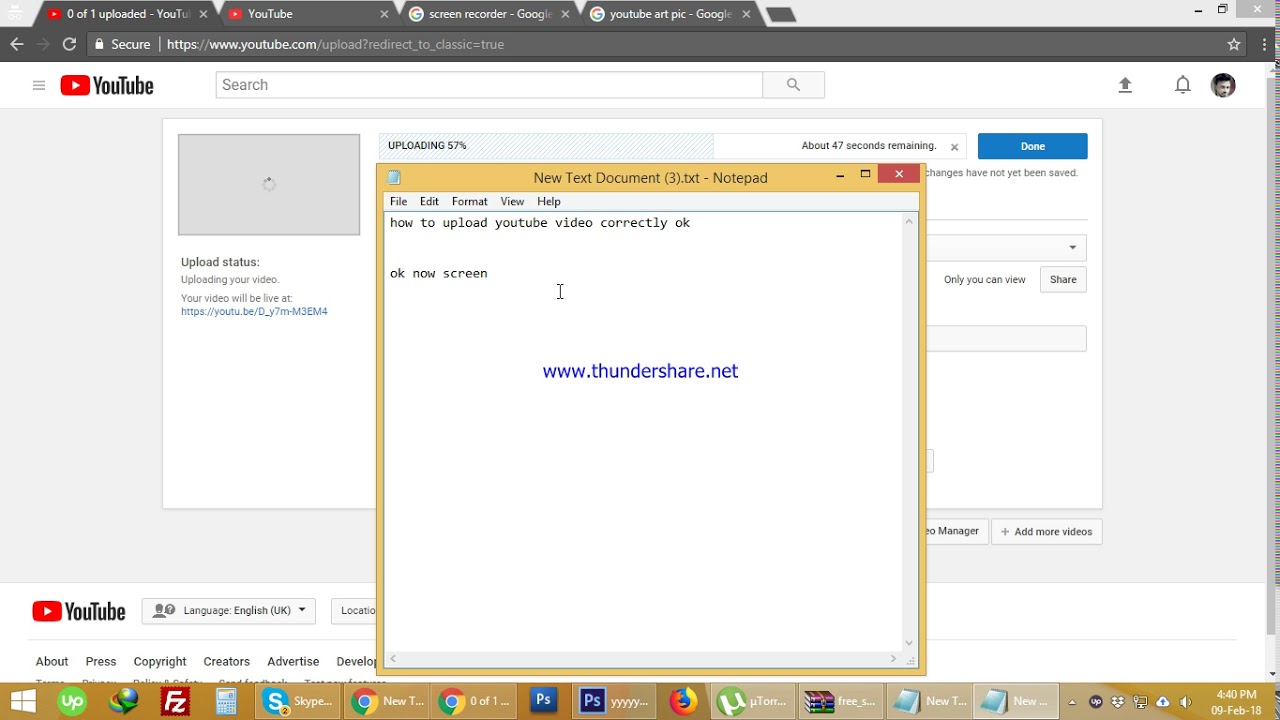Open the Edit menu in Notepad
The image size is (1280, 720).
(429, 201)
